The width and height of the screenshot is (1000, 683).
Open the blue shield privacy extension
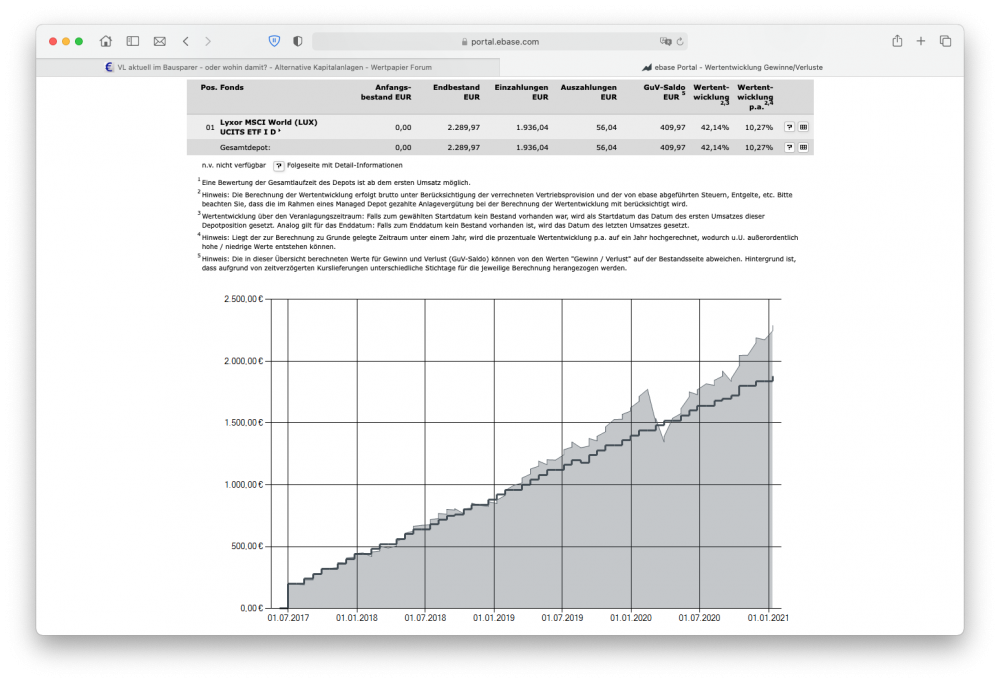(x=274, y=41)
